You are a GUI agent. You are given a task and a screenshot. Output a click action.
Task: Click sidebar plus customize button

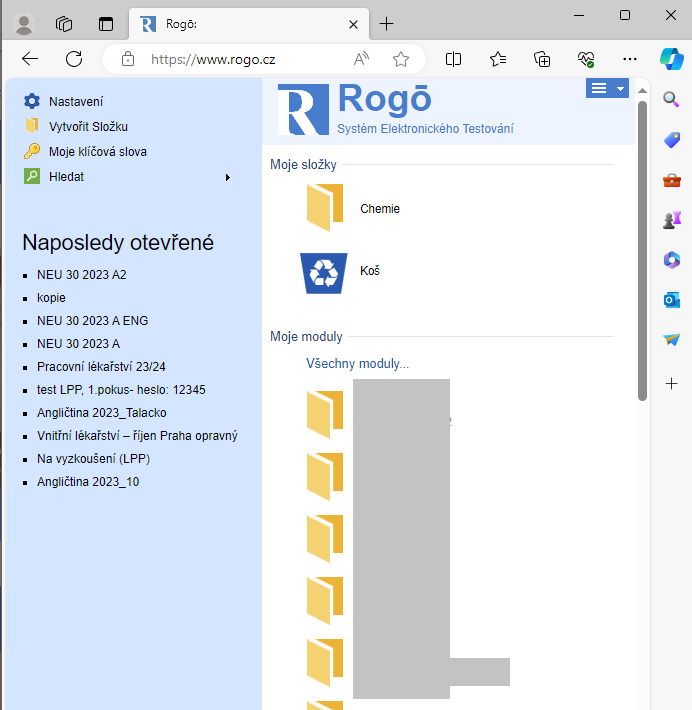[x=672, y=384]
